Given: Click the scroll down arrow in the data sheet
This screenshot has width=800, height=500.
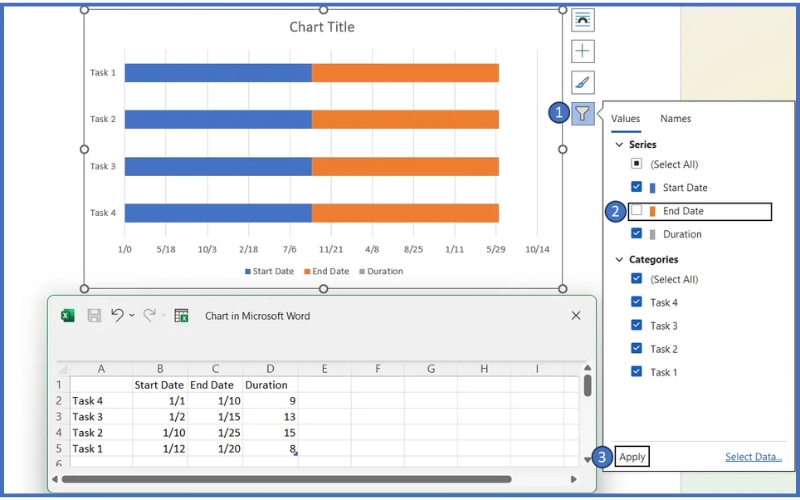Looking at the screenshot, I should [x=588, y=460].
